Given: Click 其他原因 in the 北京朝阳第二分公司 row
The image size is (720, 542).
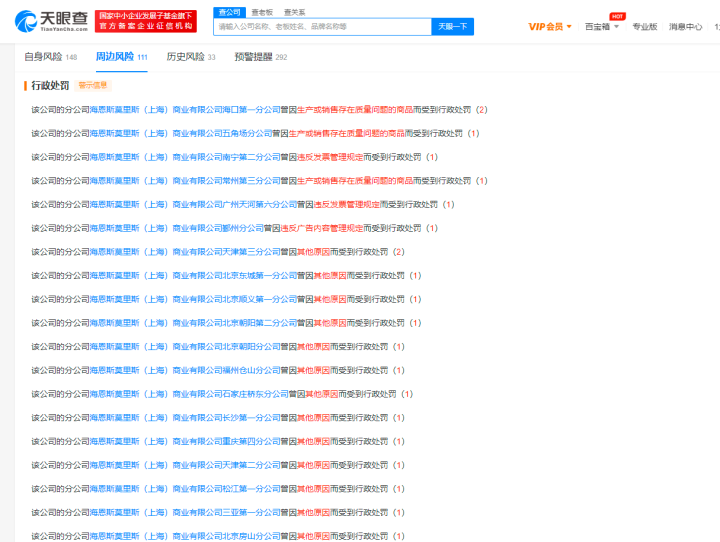Looking at the screenshot, I should (x=330, y=323).
